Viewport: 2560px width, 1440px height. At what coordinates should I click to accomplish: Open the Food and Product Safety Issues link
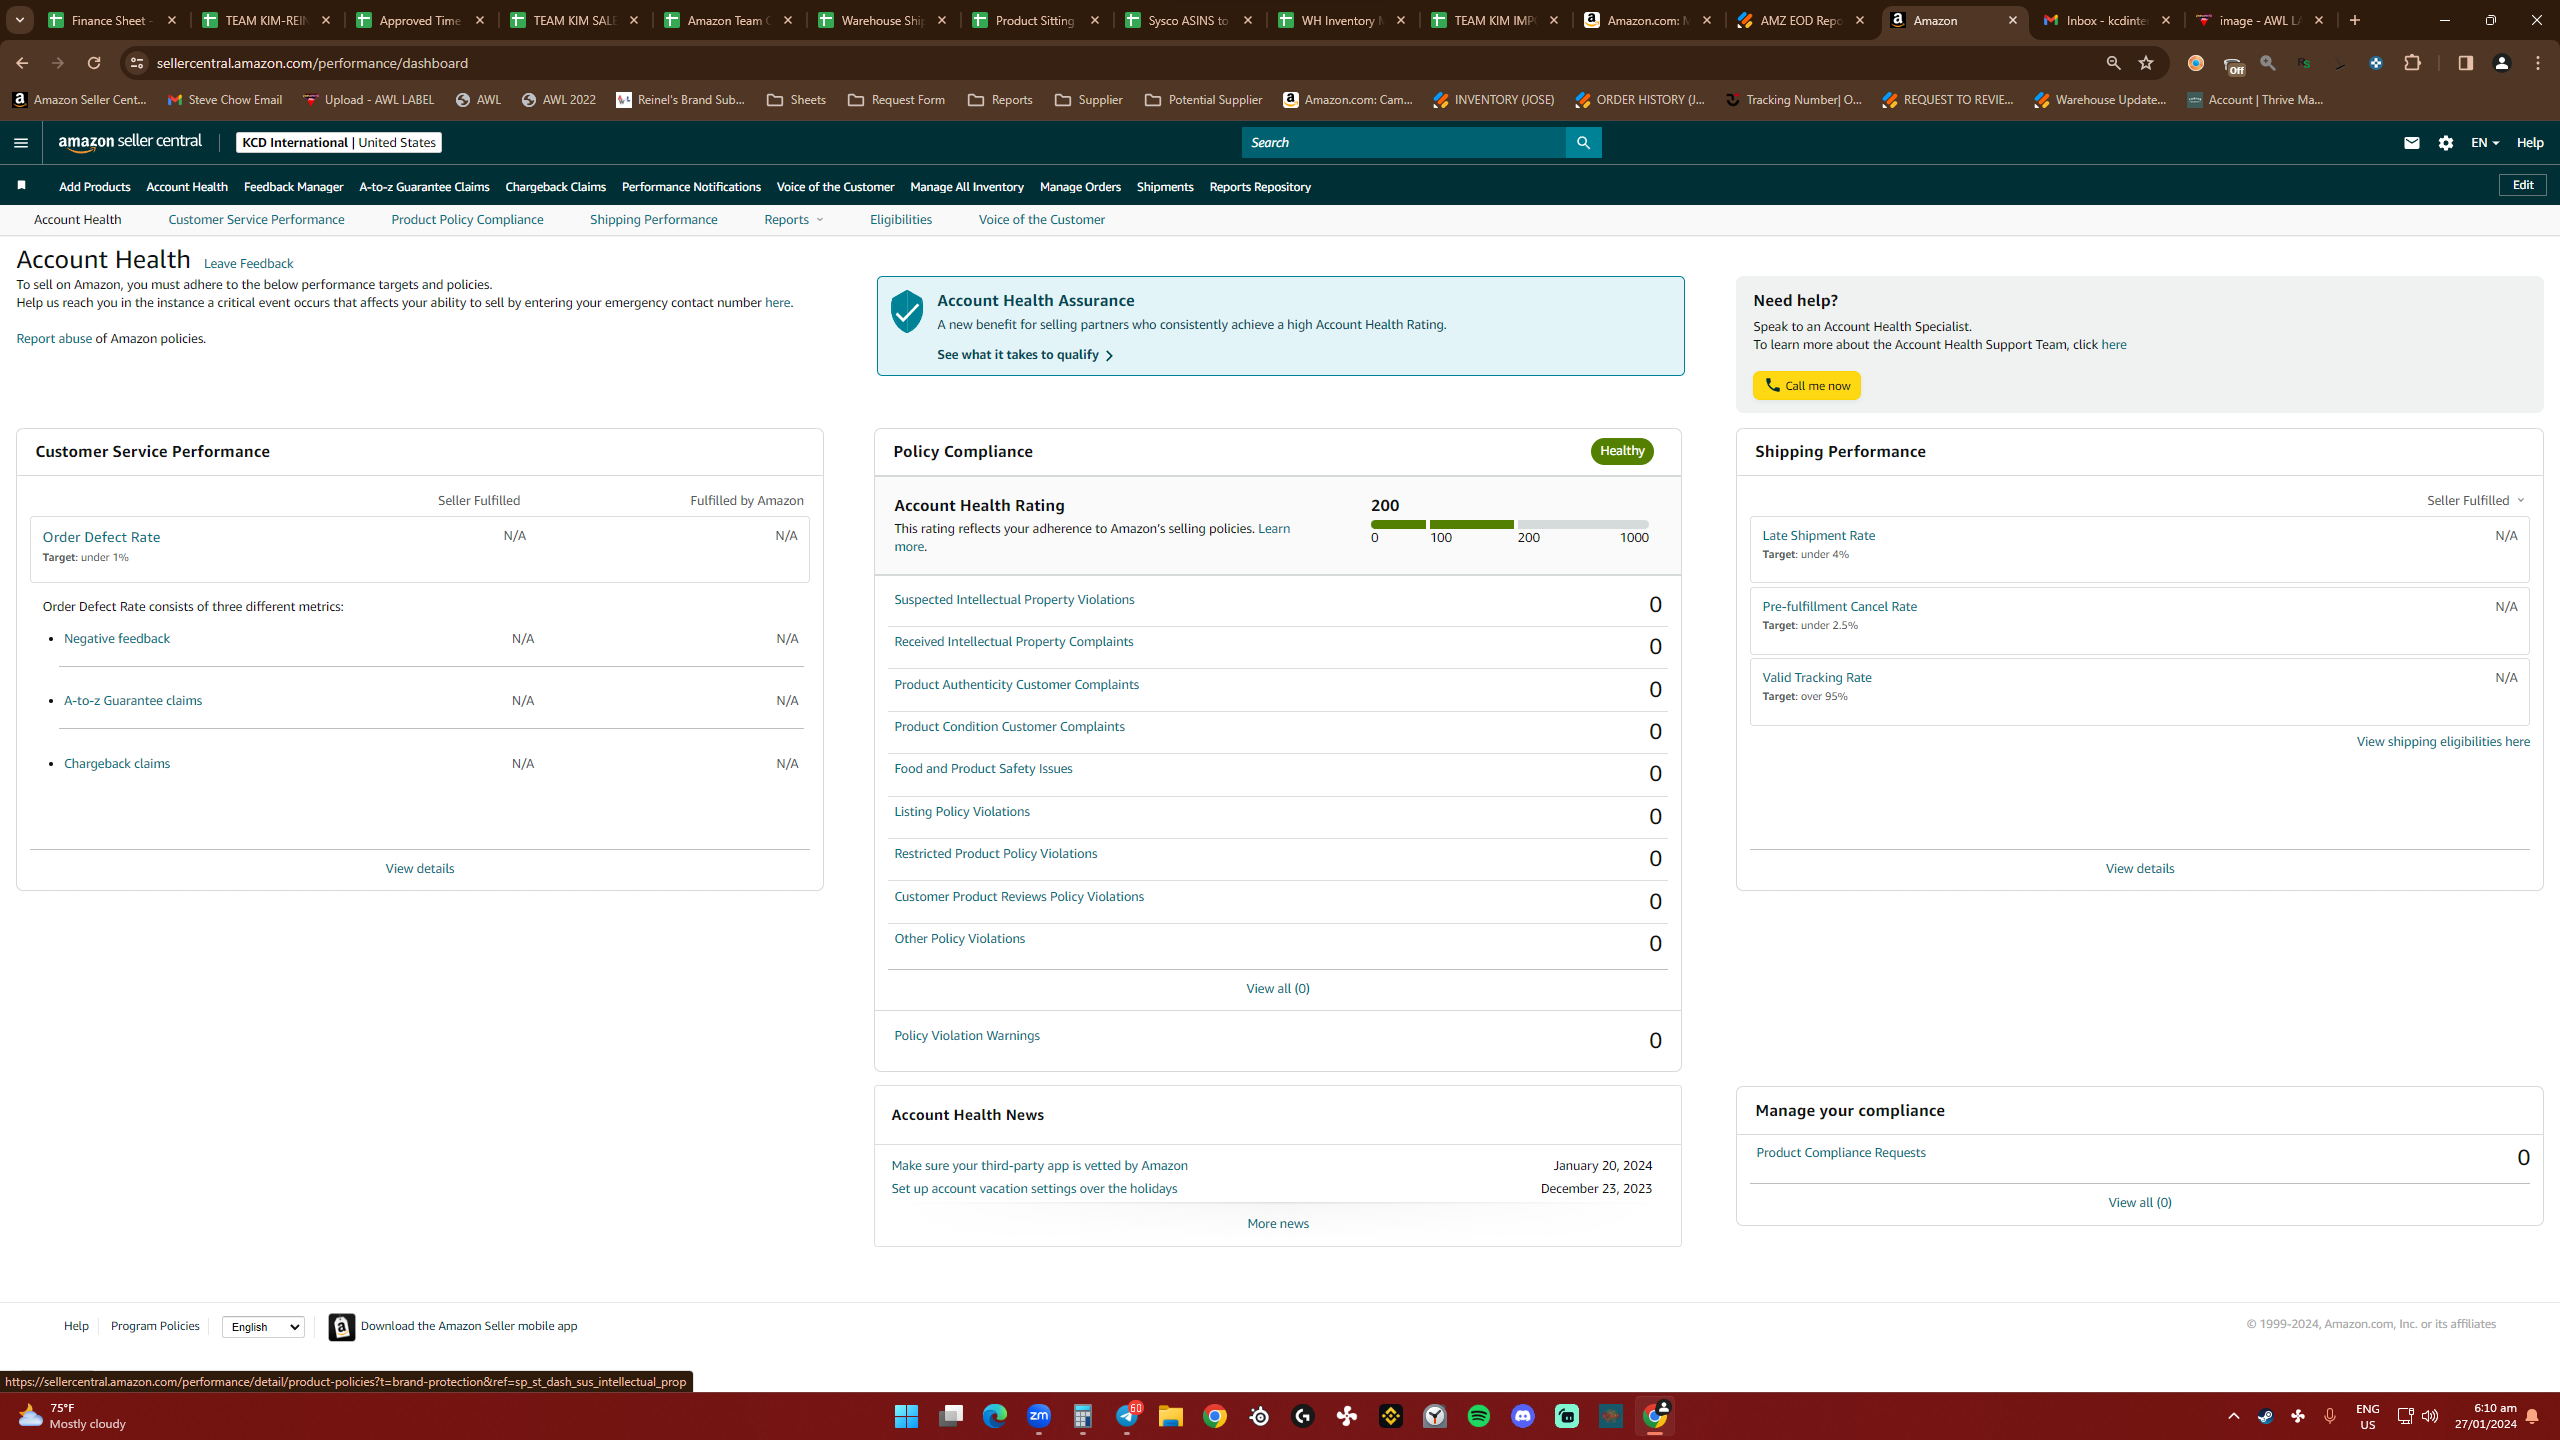pyautogui.click(x=983, y=769)
